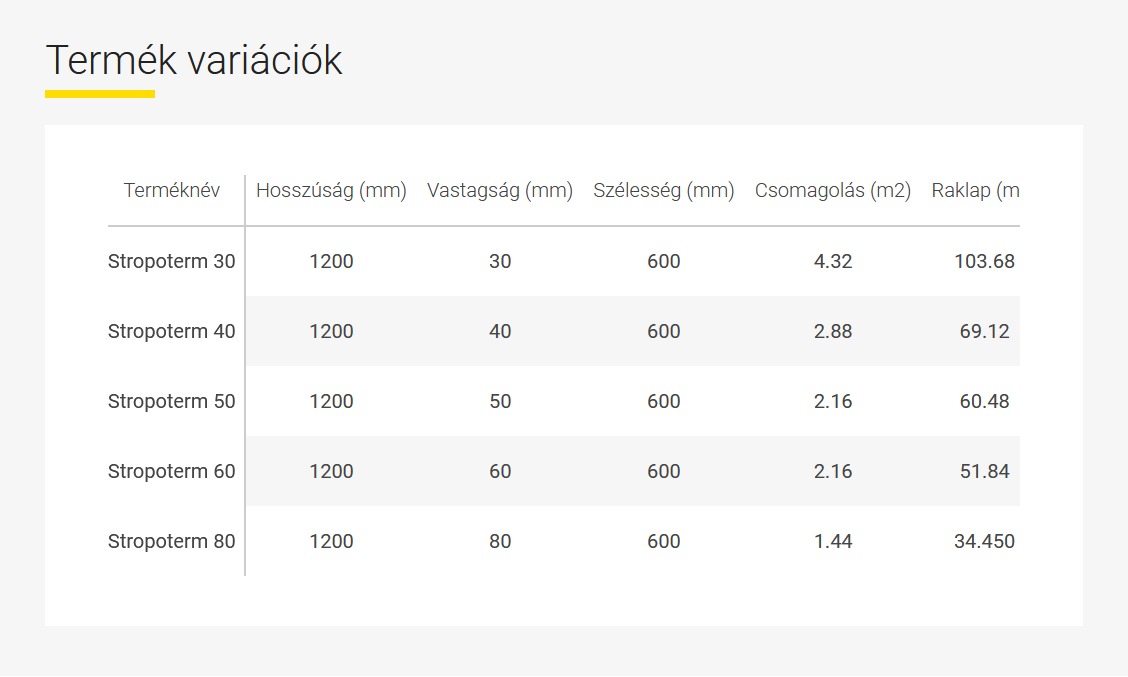Click the Stropoterm 50 product name
This screenshot has height=677, width=1128.
click(172, 401)
